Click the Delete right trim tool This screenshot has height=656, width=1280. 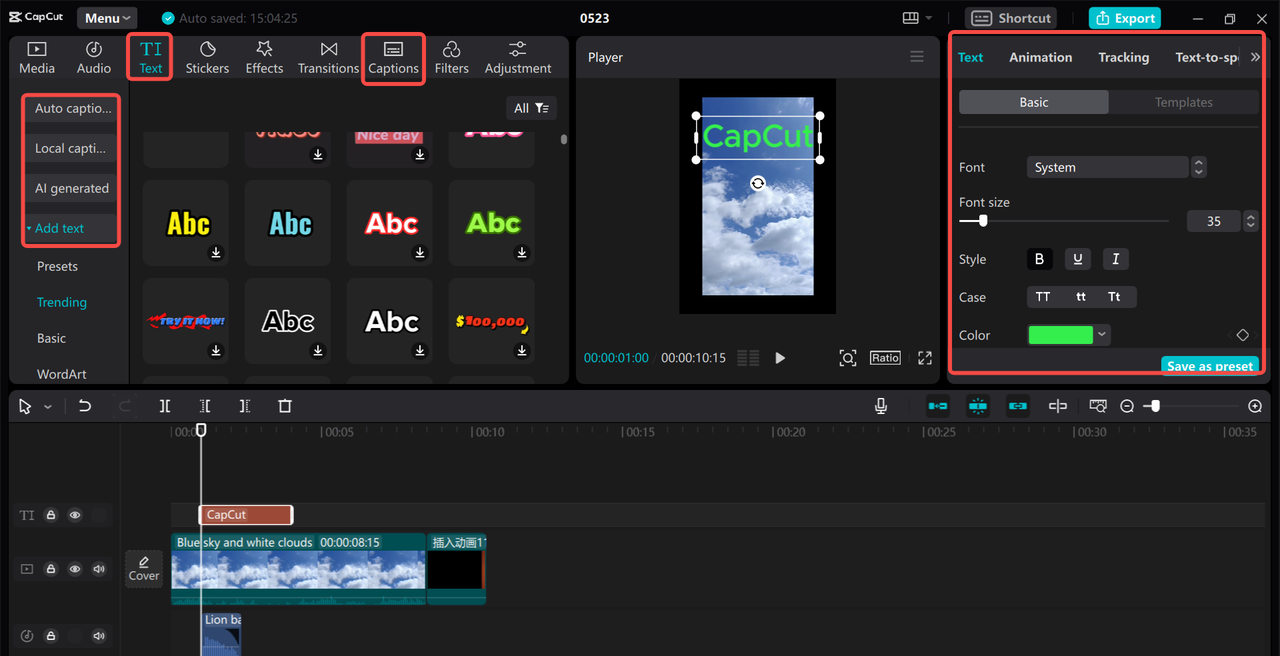coord(245,406)
